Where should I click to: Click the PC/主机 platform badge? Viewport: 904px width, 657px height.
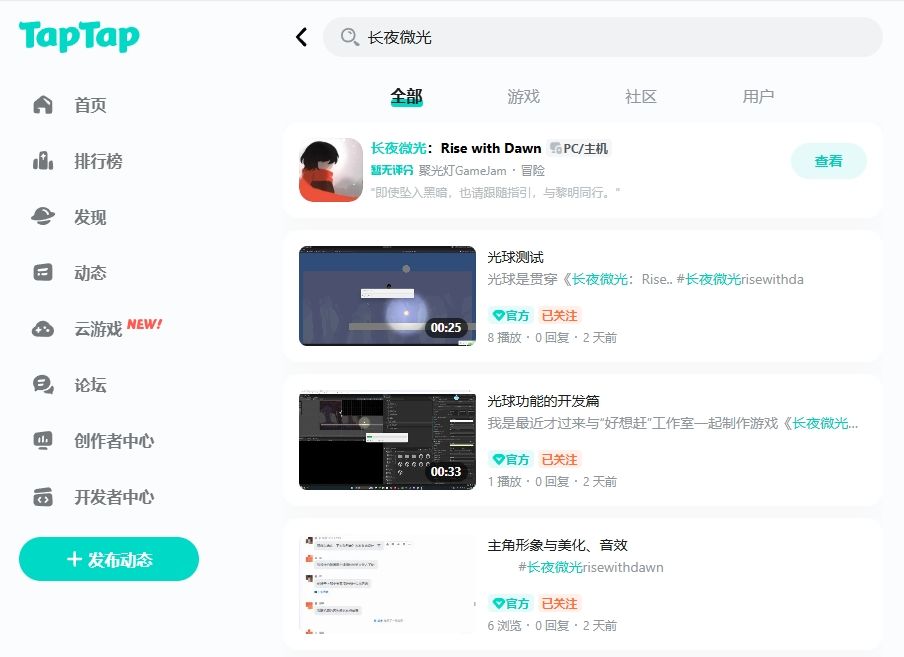point(579,148)
